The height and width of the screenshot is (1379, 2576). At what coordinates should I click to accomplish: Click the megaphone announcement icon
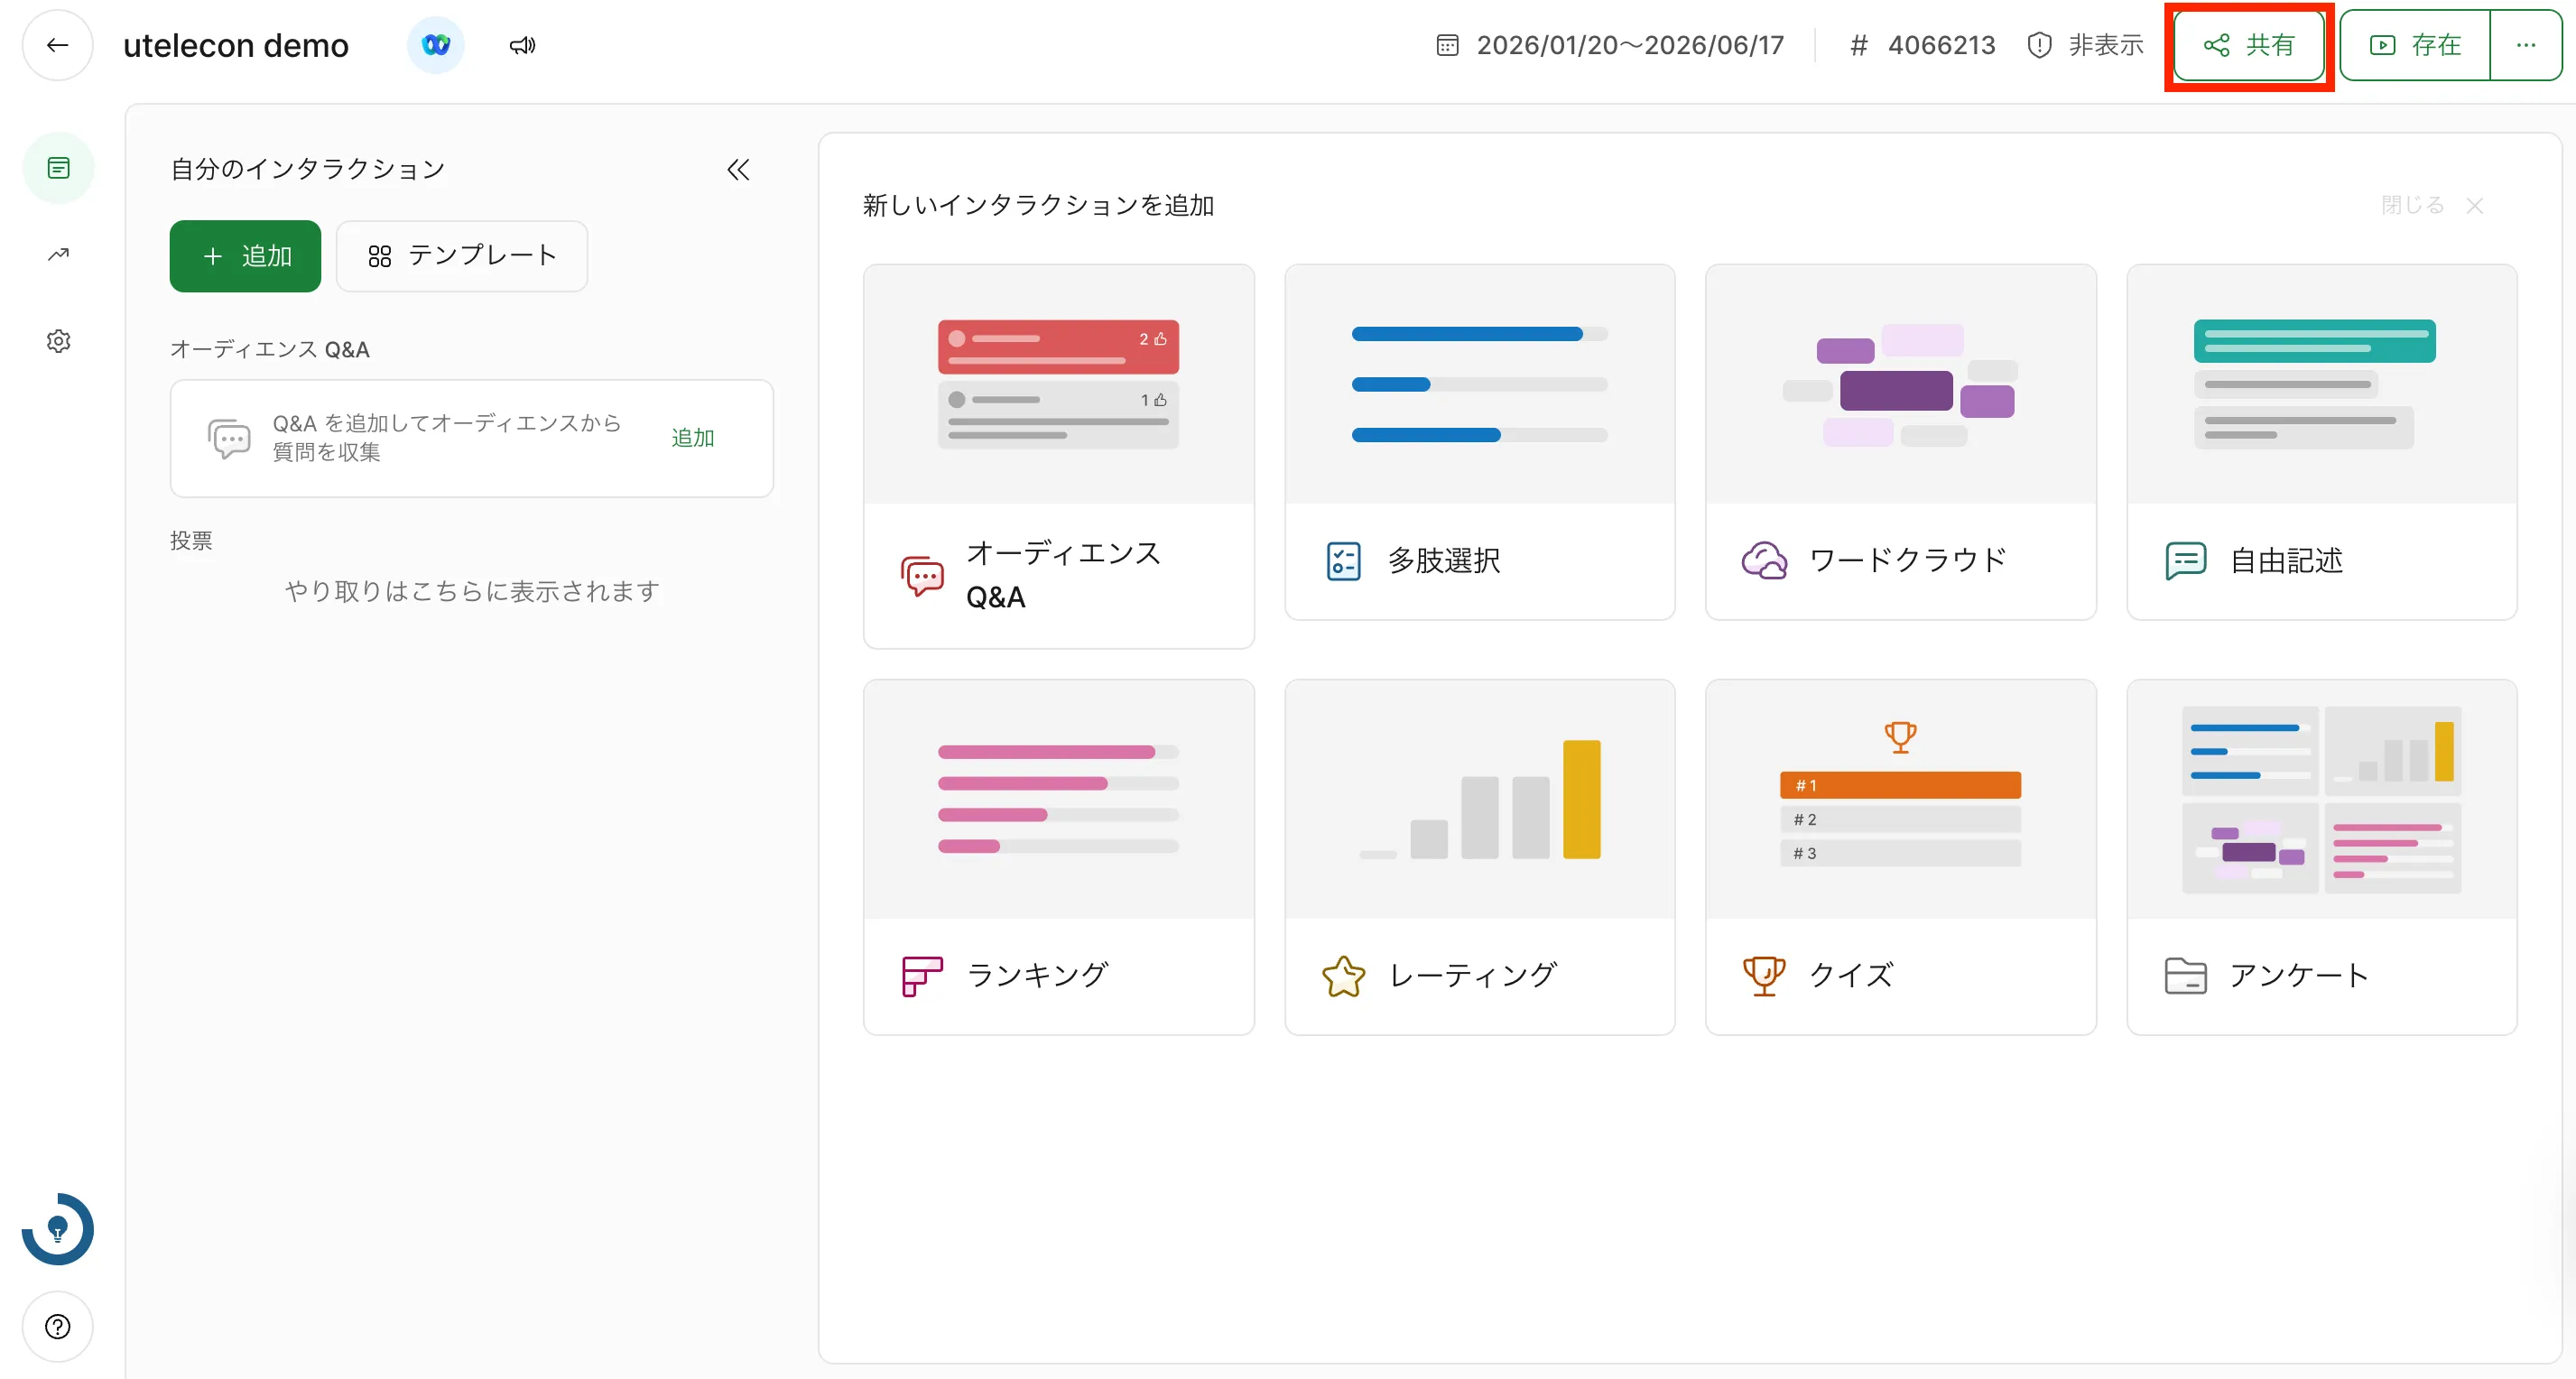pos(522,45)
